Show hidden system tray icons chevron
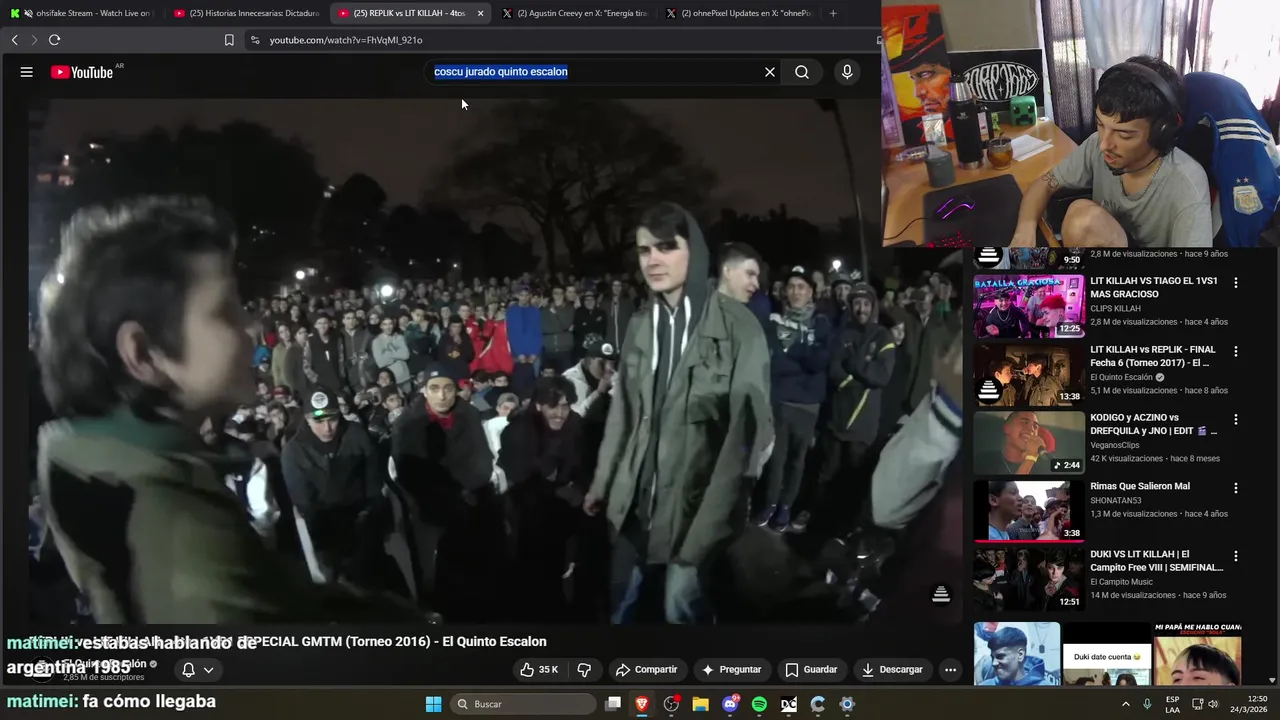The height and width of the screenshot is (720, 1280). point(1126,704)
